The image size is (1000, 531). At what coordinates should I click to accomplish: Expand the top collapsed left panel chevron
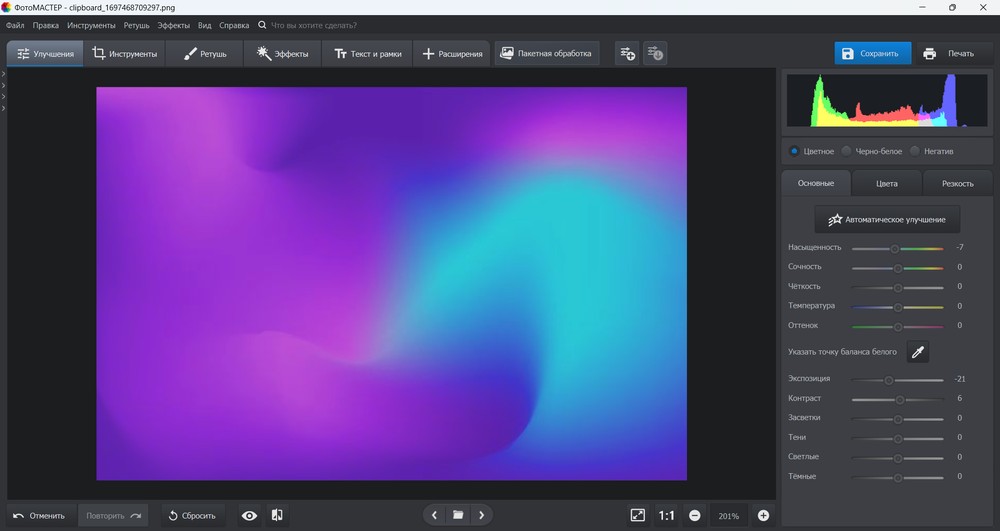[x=4, y=75]
